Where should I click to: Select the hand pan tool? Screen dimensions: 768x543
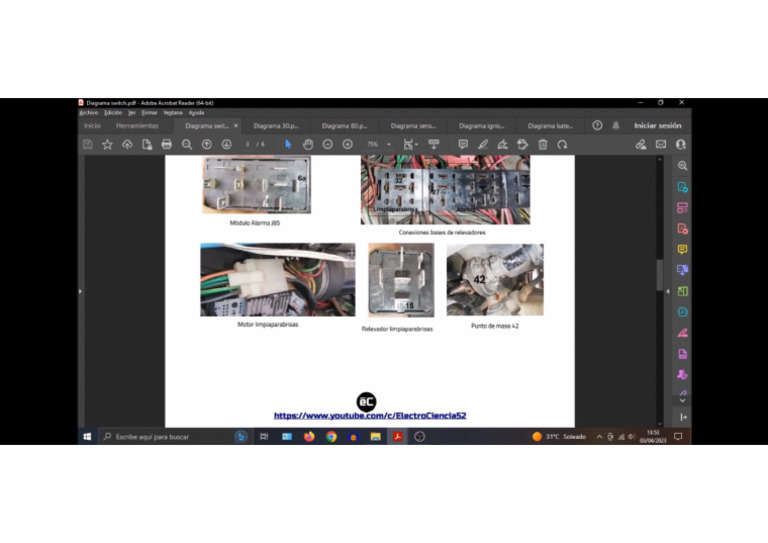tap(308, 144)
